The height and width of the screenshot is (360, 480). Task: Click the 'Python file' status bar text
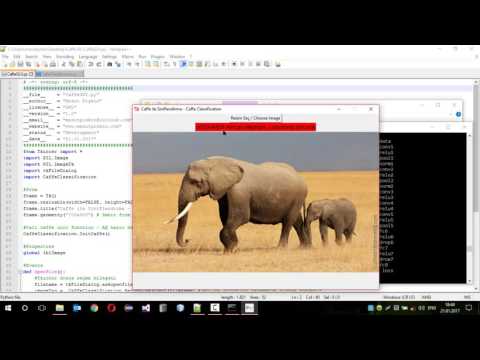pos(11,297)
